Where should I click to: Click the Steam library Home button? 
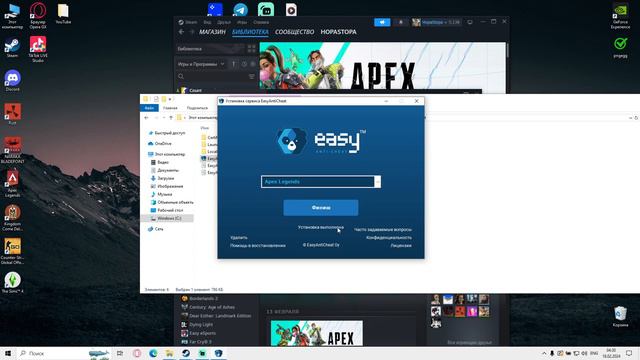click(210, 49)
